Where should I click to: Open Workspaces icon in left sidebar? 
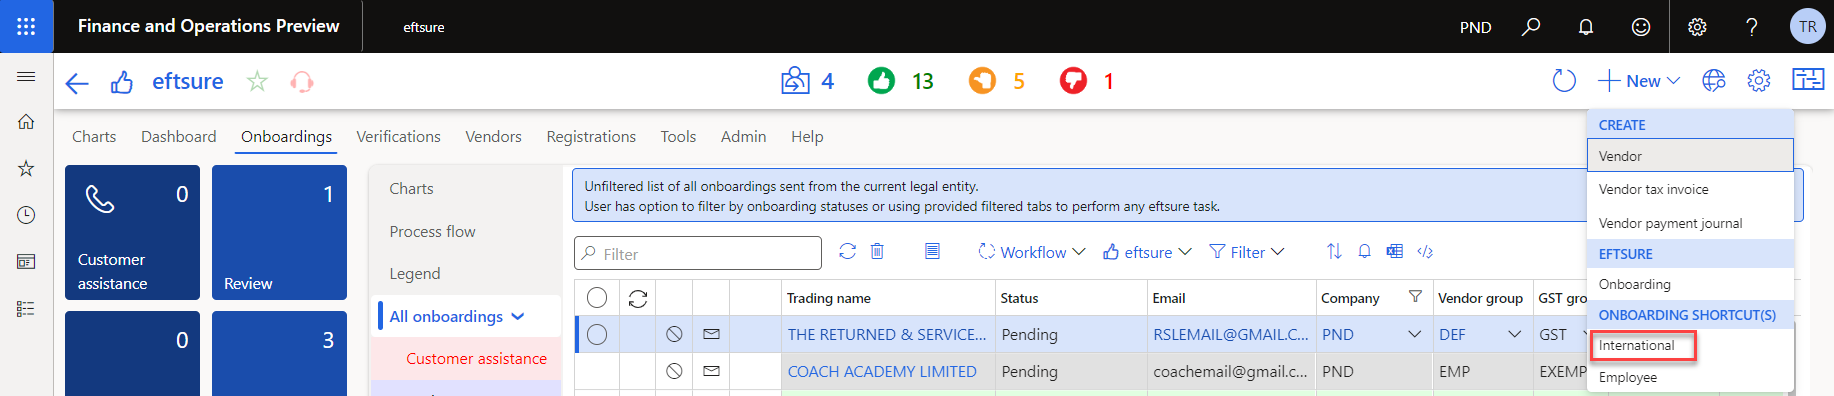26,262
